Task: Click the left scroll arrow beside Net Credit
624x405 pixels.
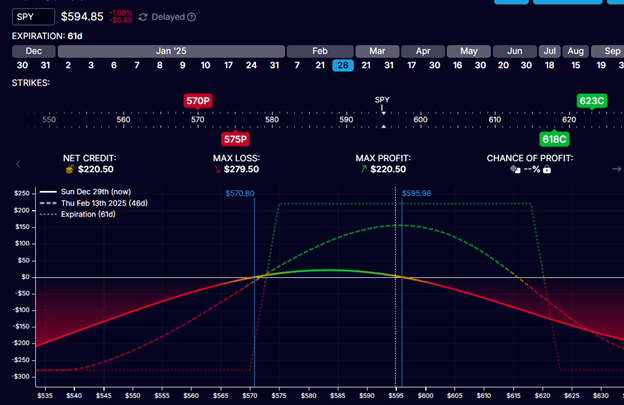Action: coord(17,164)
